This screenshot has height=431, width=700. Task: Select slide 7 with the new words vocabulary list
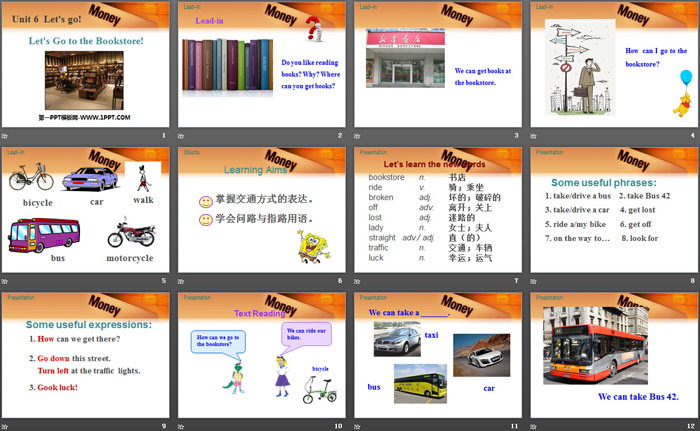pyautogui.click(x=437, y=210)
